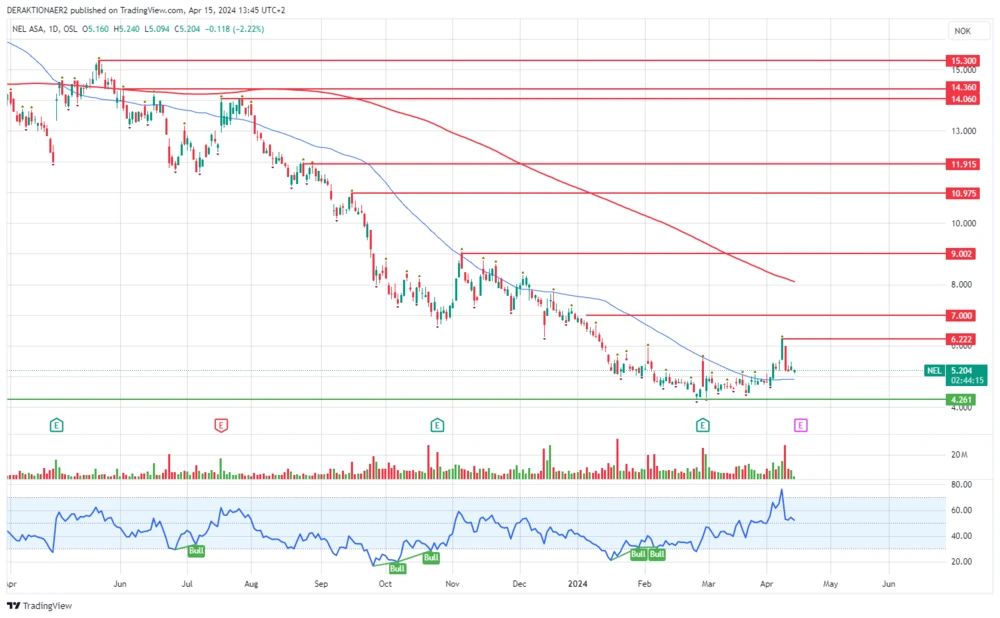Viewport: 1000px width, 618px height.
Task: Click the lowest Bull label near October
Action: tap(397, 568)
